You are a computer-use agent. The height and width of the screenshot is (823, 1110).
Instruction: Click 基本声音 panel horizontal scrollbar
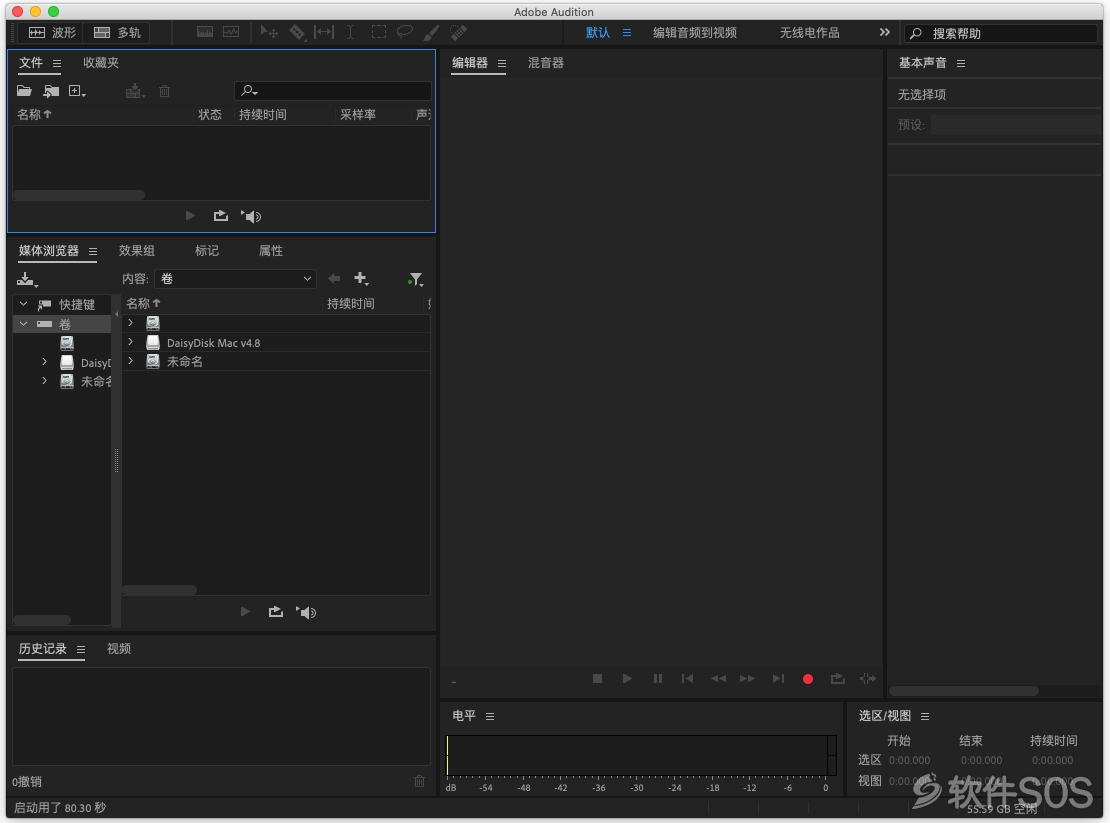coord(963,691)
